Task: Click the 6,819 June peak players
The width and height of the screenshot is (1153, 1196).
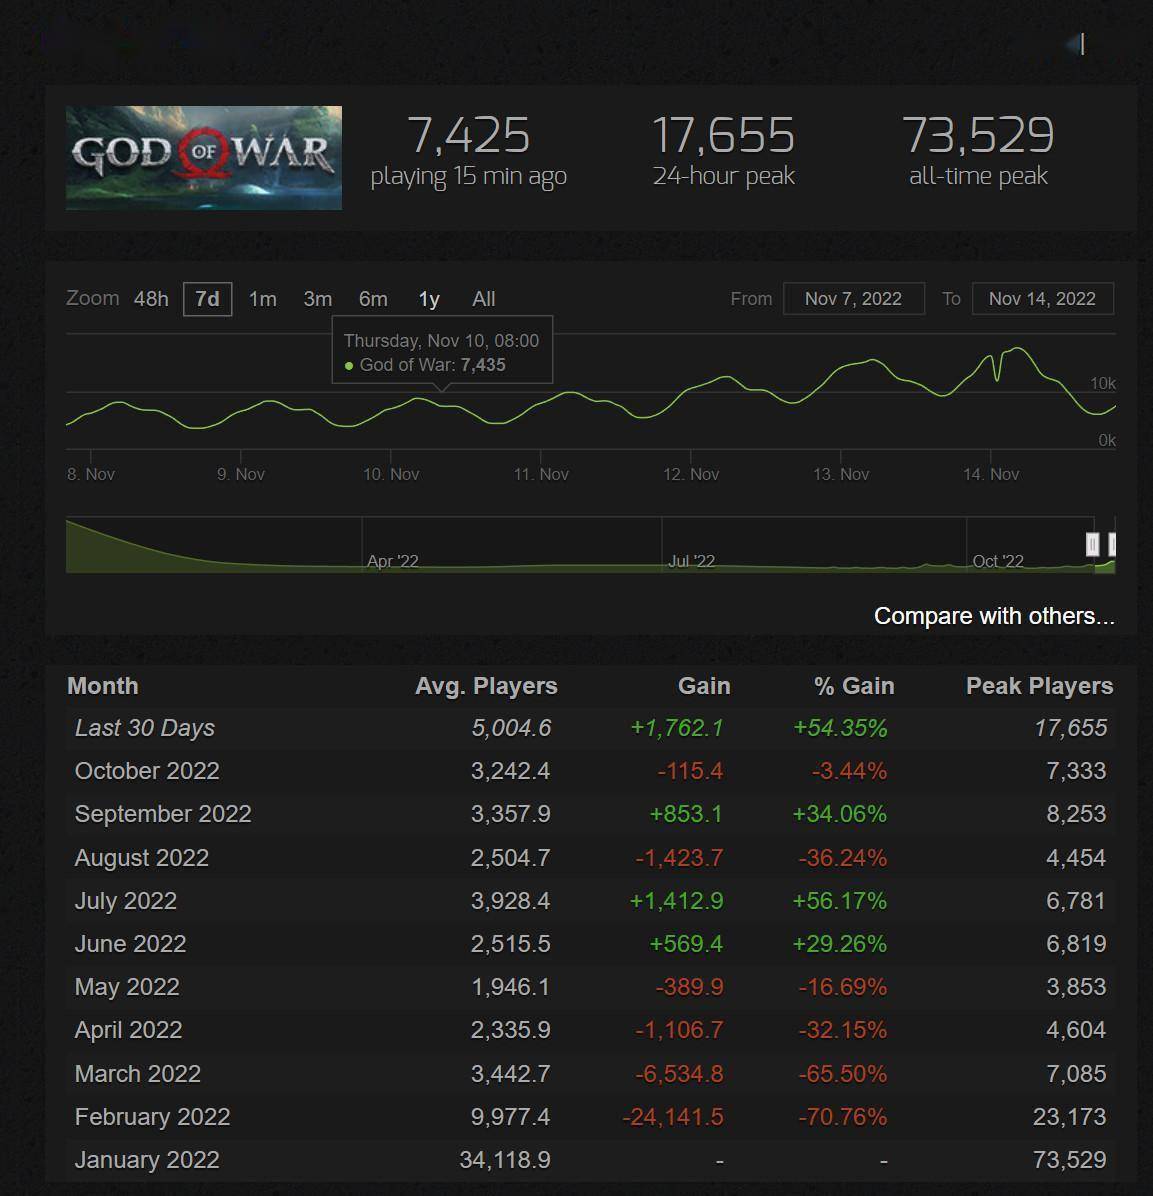Action: (1076, 944)
